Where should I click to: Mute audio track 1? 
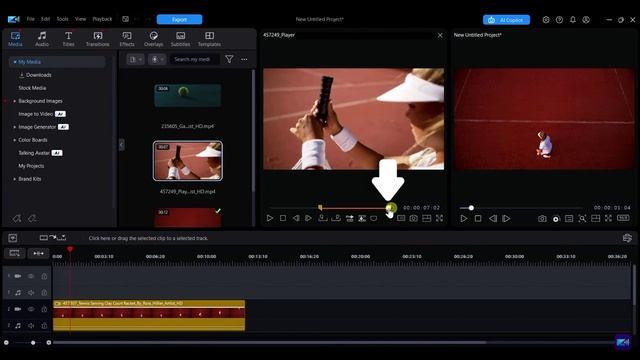31,293
